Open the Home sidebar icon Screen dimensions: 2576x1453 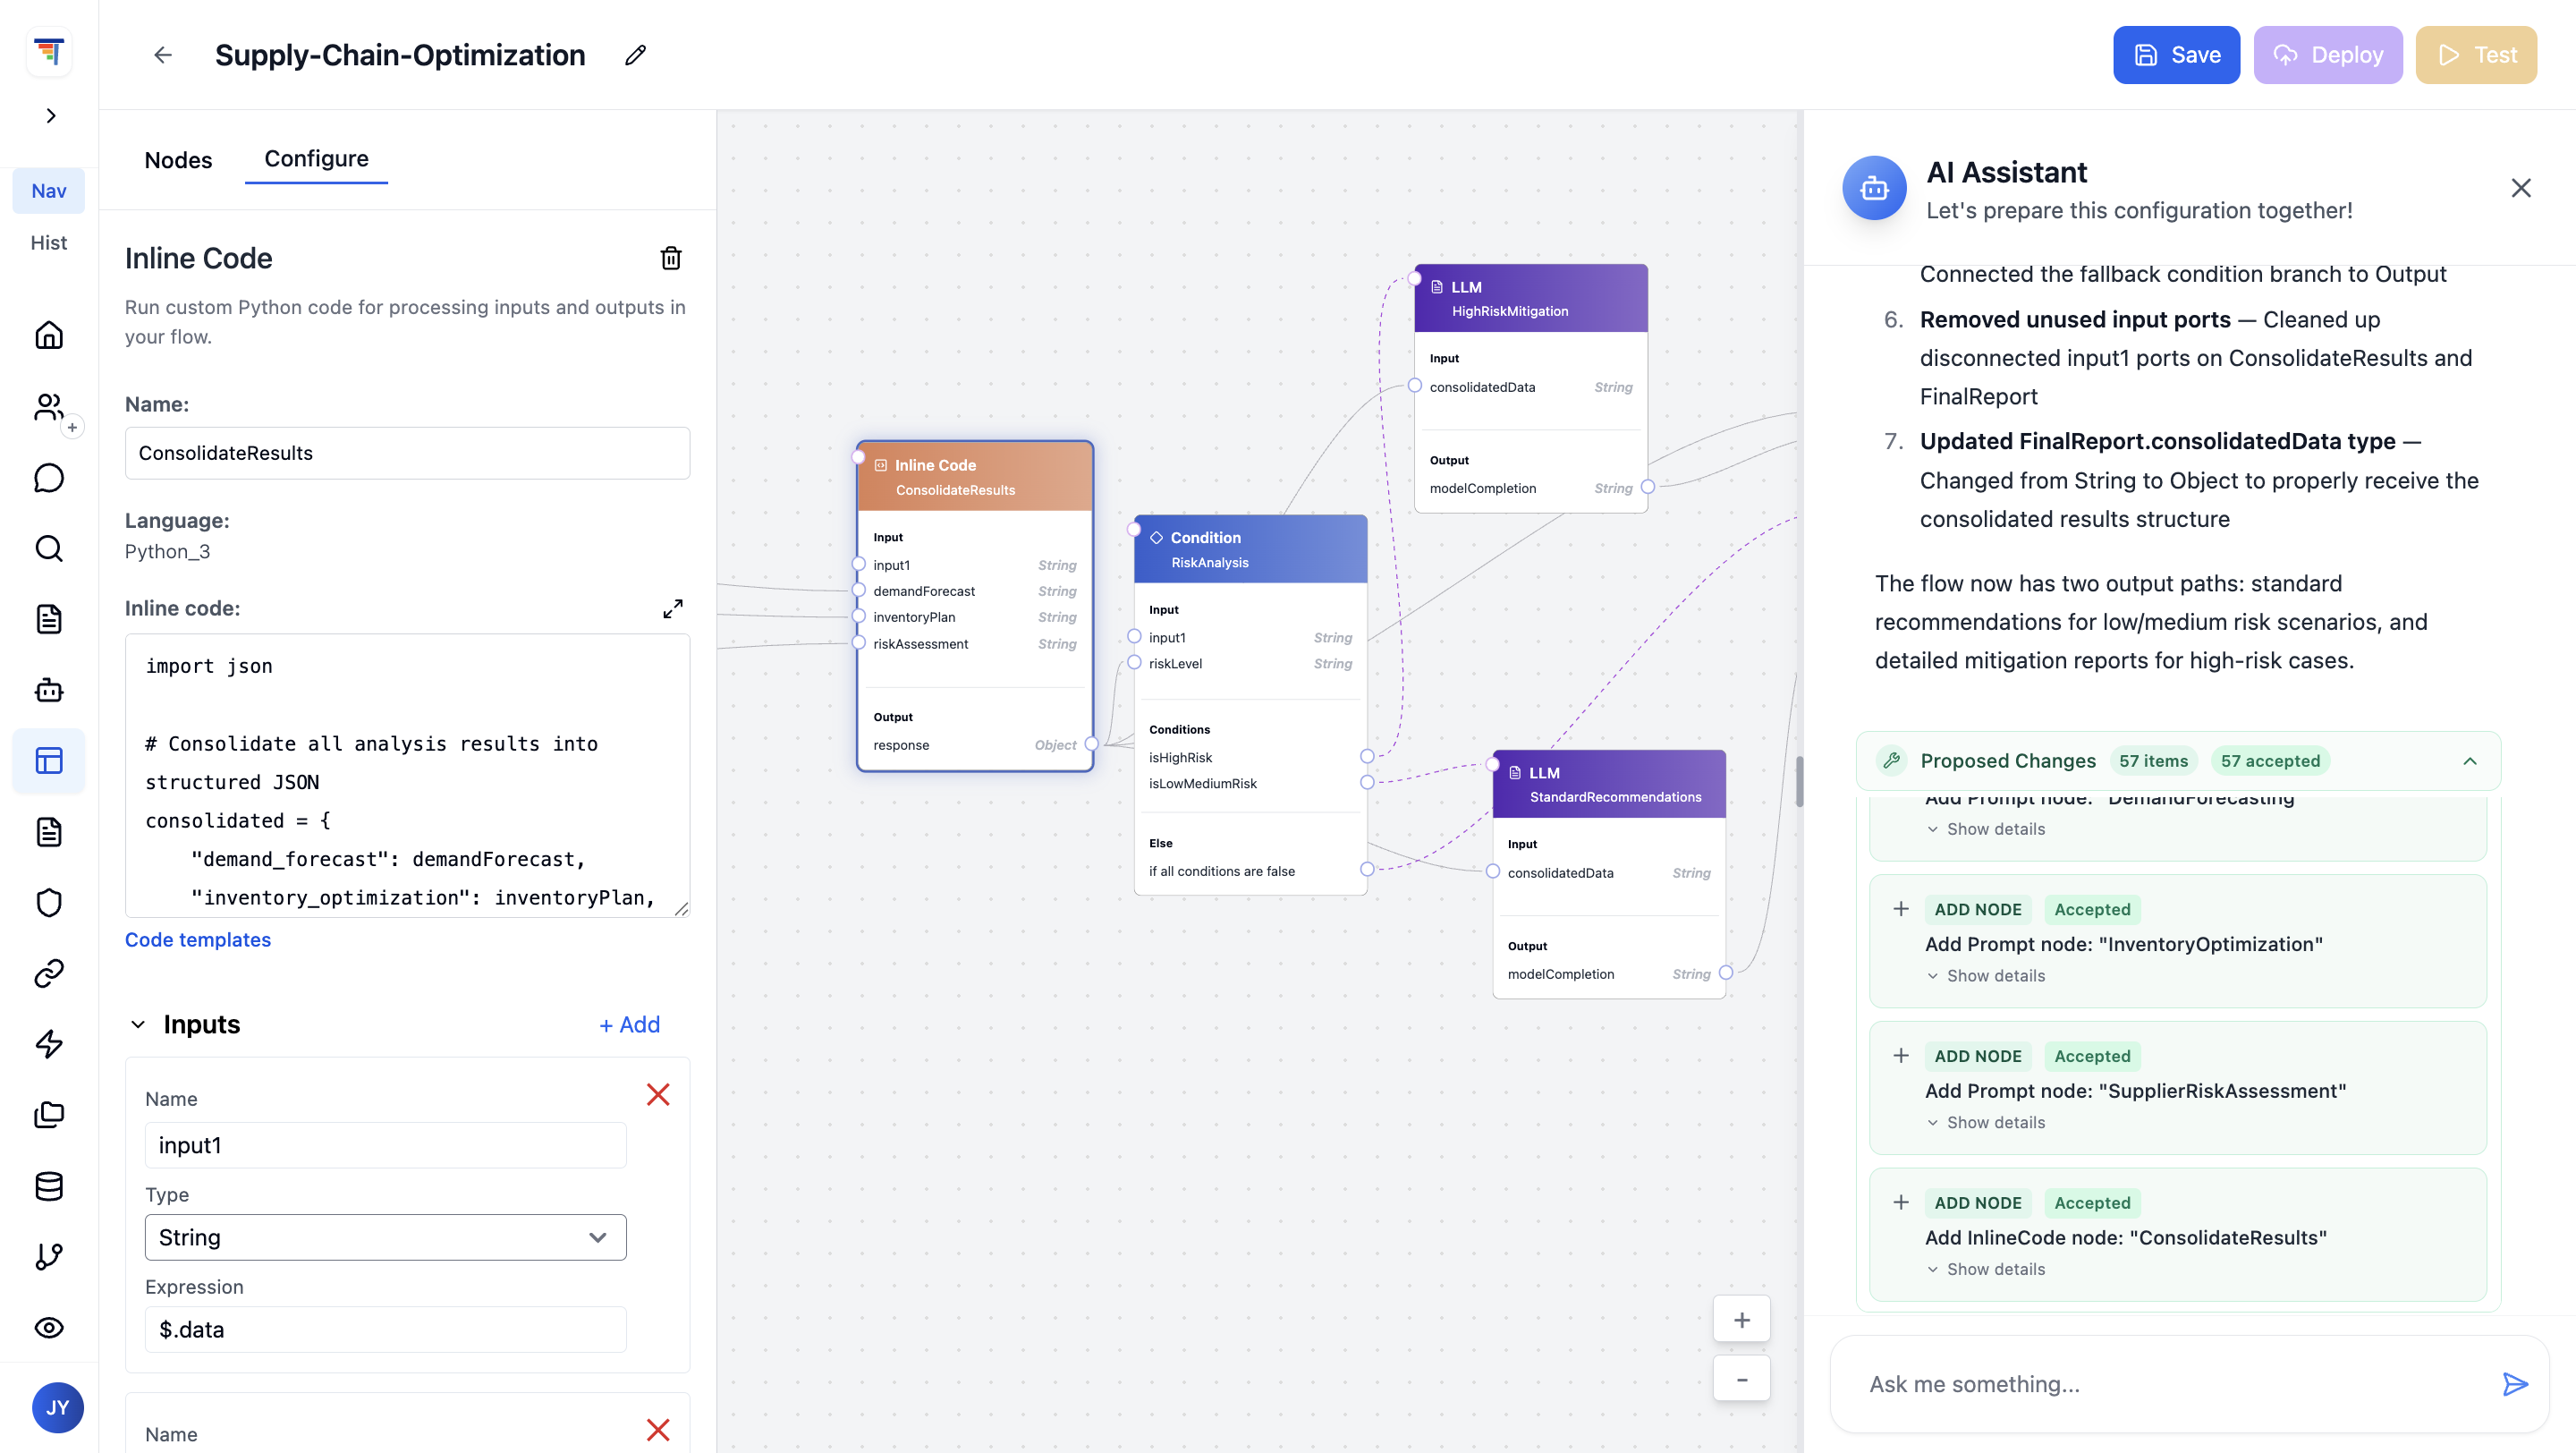49,335
